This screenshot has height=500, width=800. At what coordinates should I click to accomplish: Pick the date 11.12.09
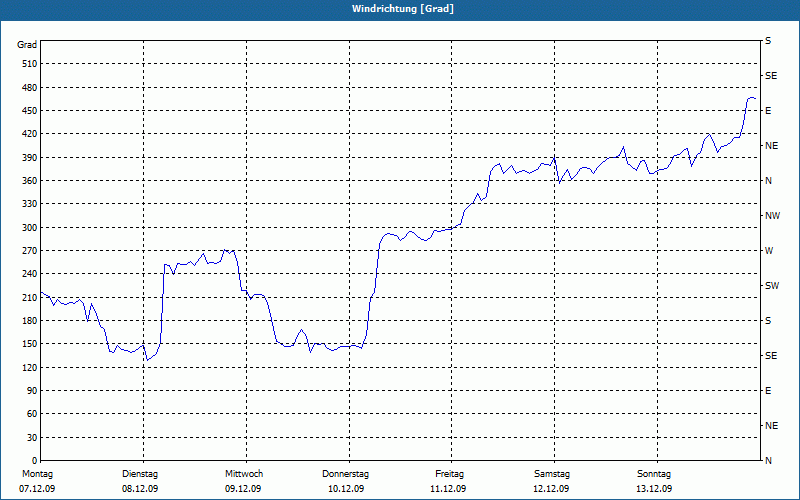[x=448, y=489]
